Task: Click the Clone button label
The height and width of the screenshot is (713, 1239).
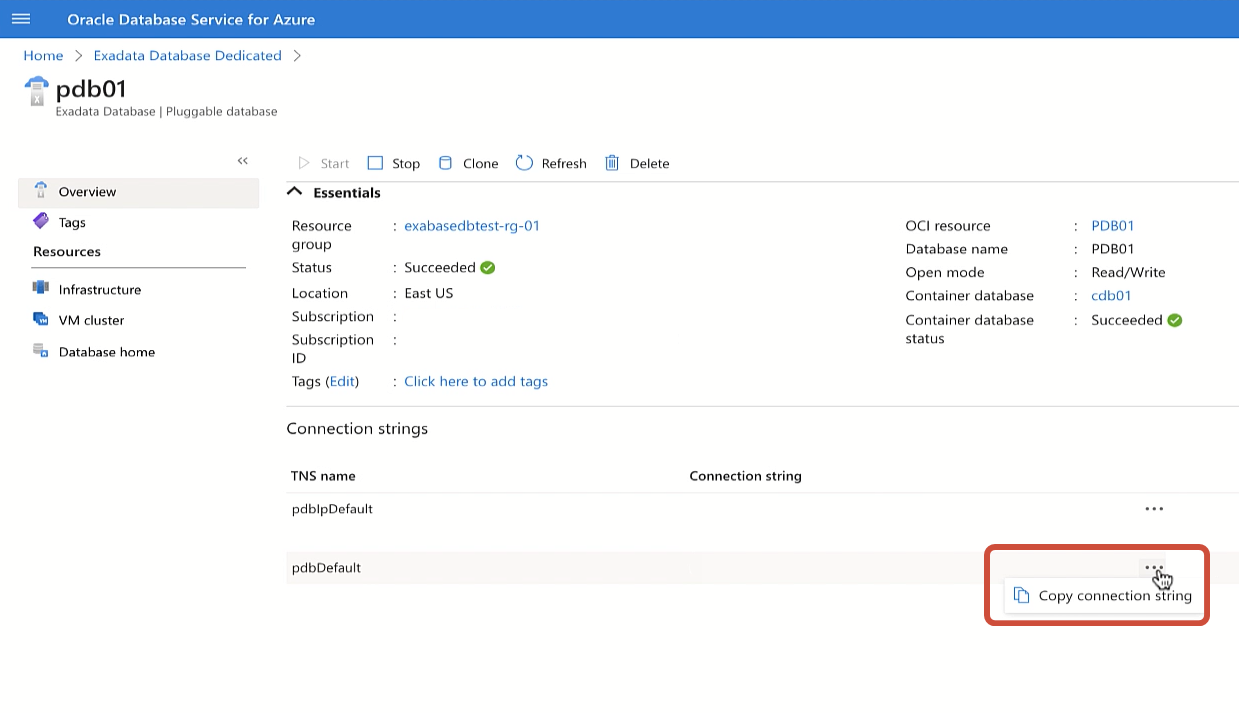Action: (x=481, y=163)
